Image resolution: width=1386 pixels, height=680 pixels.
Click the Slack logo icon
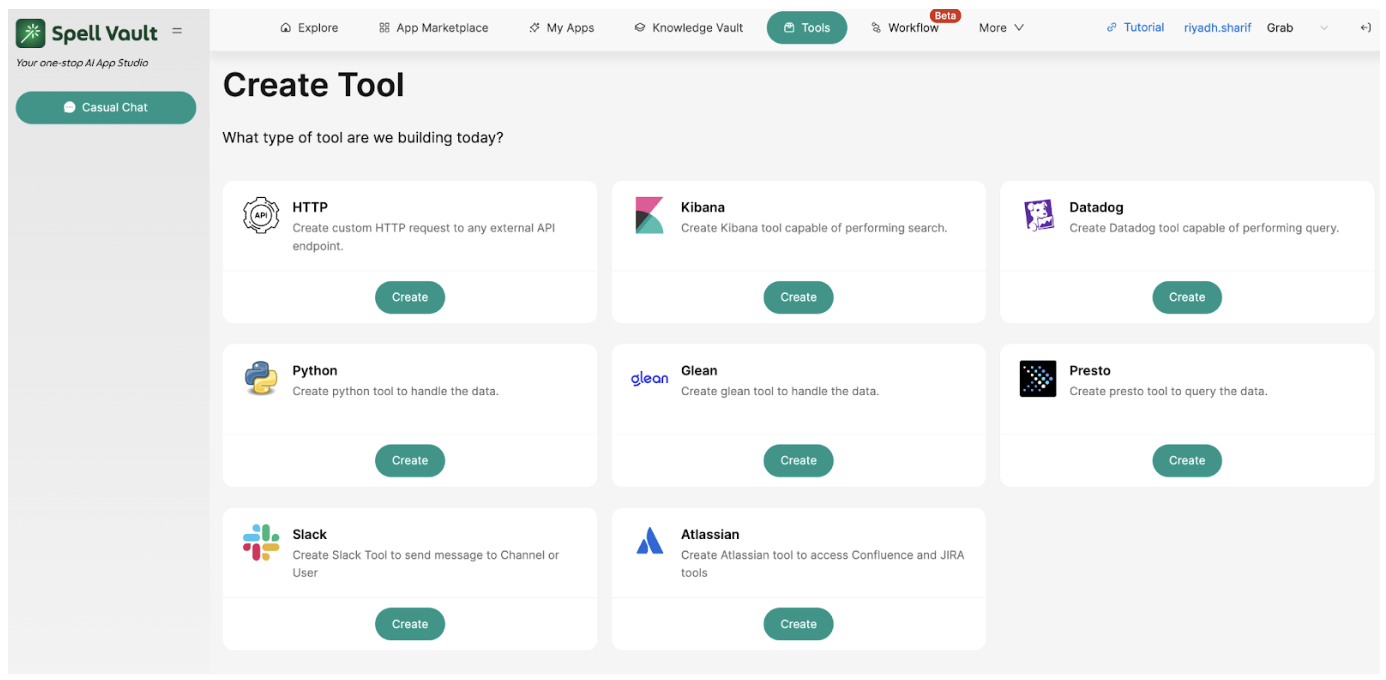261,542
